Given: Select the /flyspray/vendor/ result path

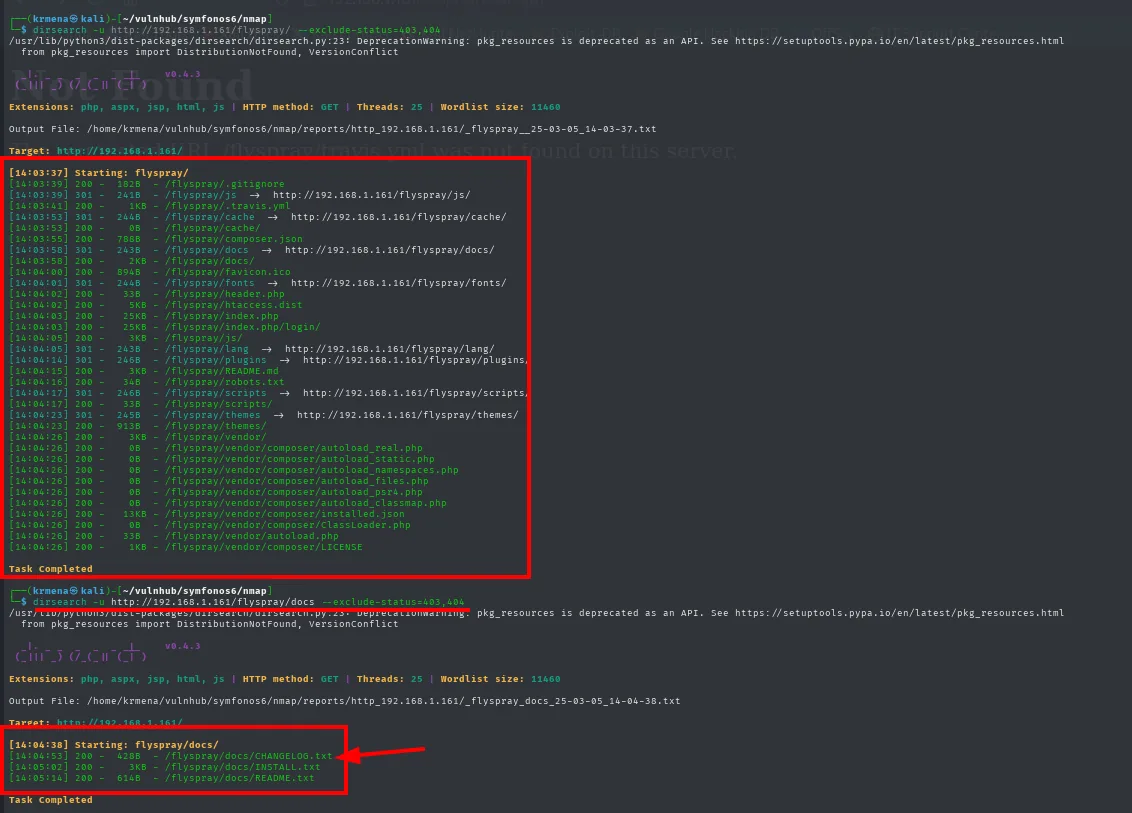Looking at the screenshot, I should [x=215, y=437].
